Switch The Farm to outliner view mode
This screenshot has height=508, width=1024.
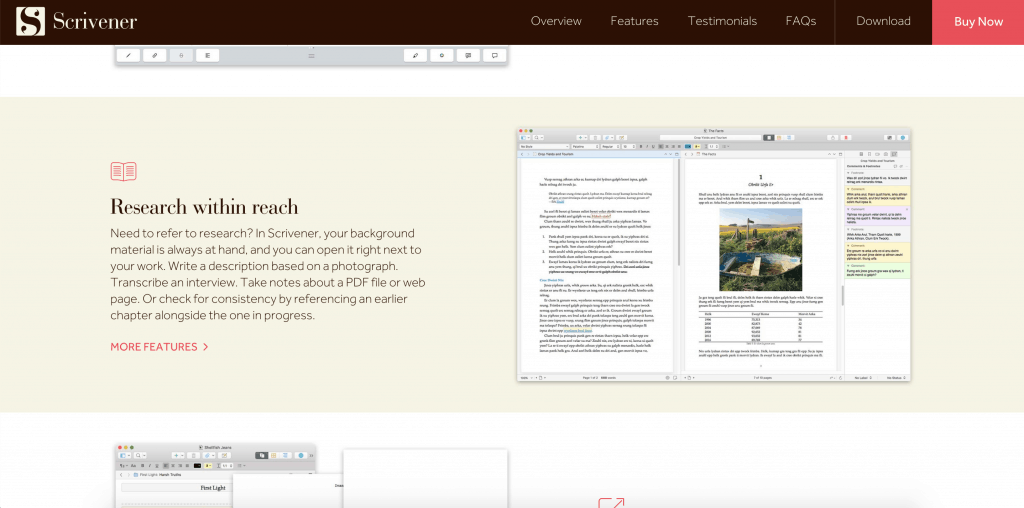coord(789,138)
